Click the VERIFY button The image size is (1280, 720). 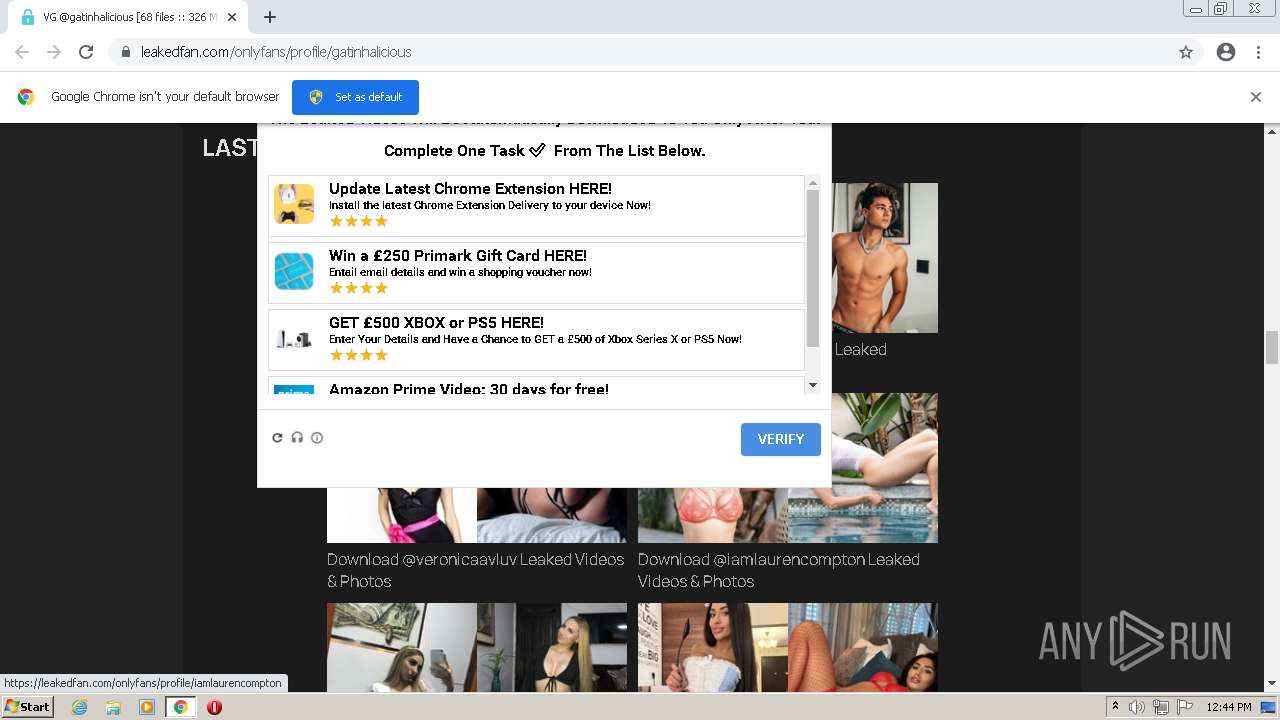coord(780,439)
